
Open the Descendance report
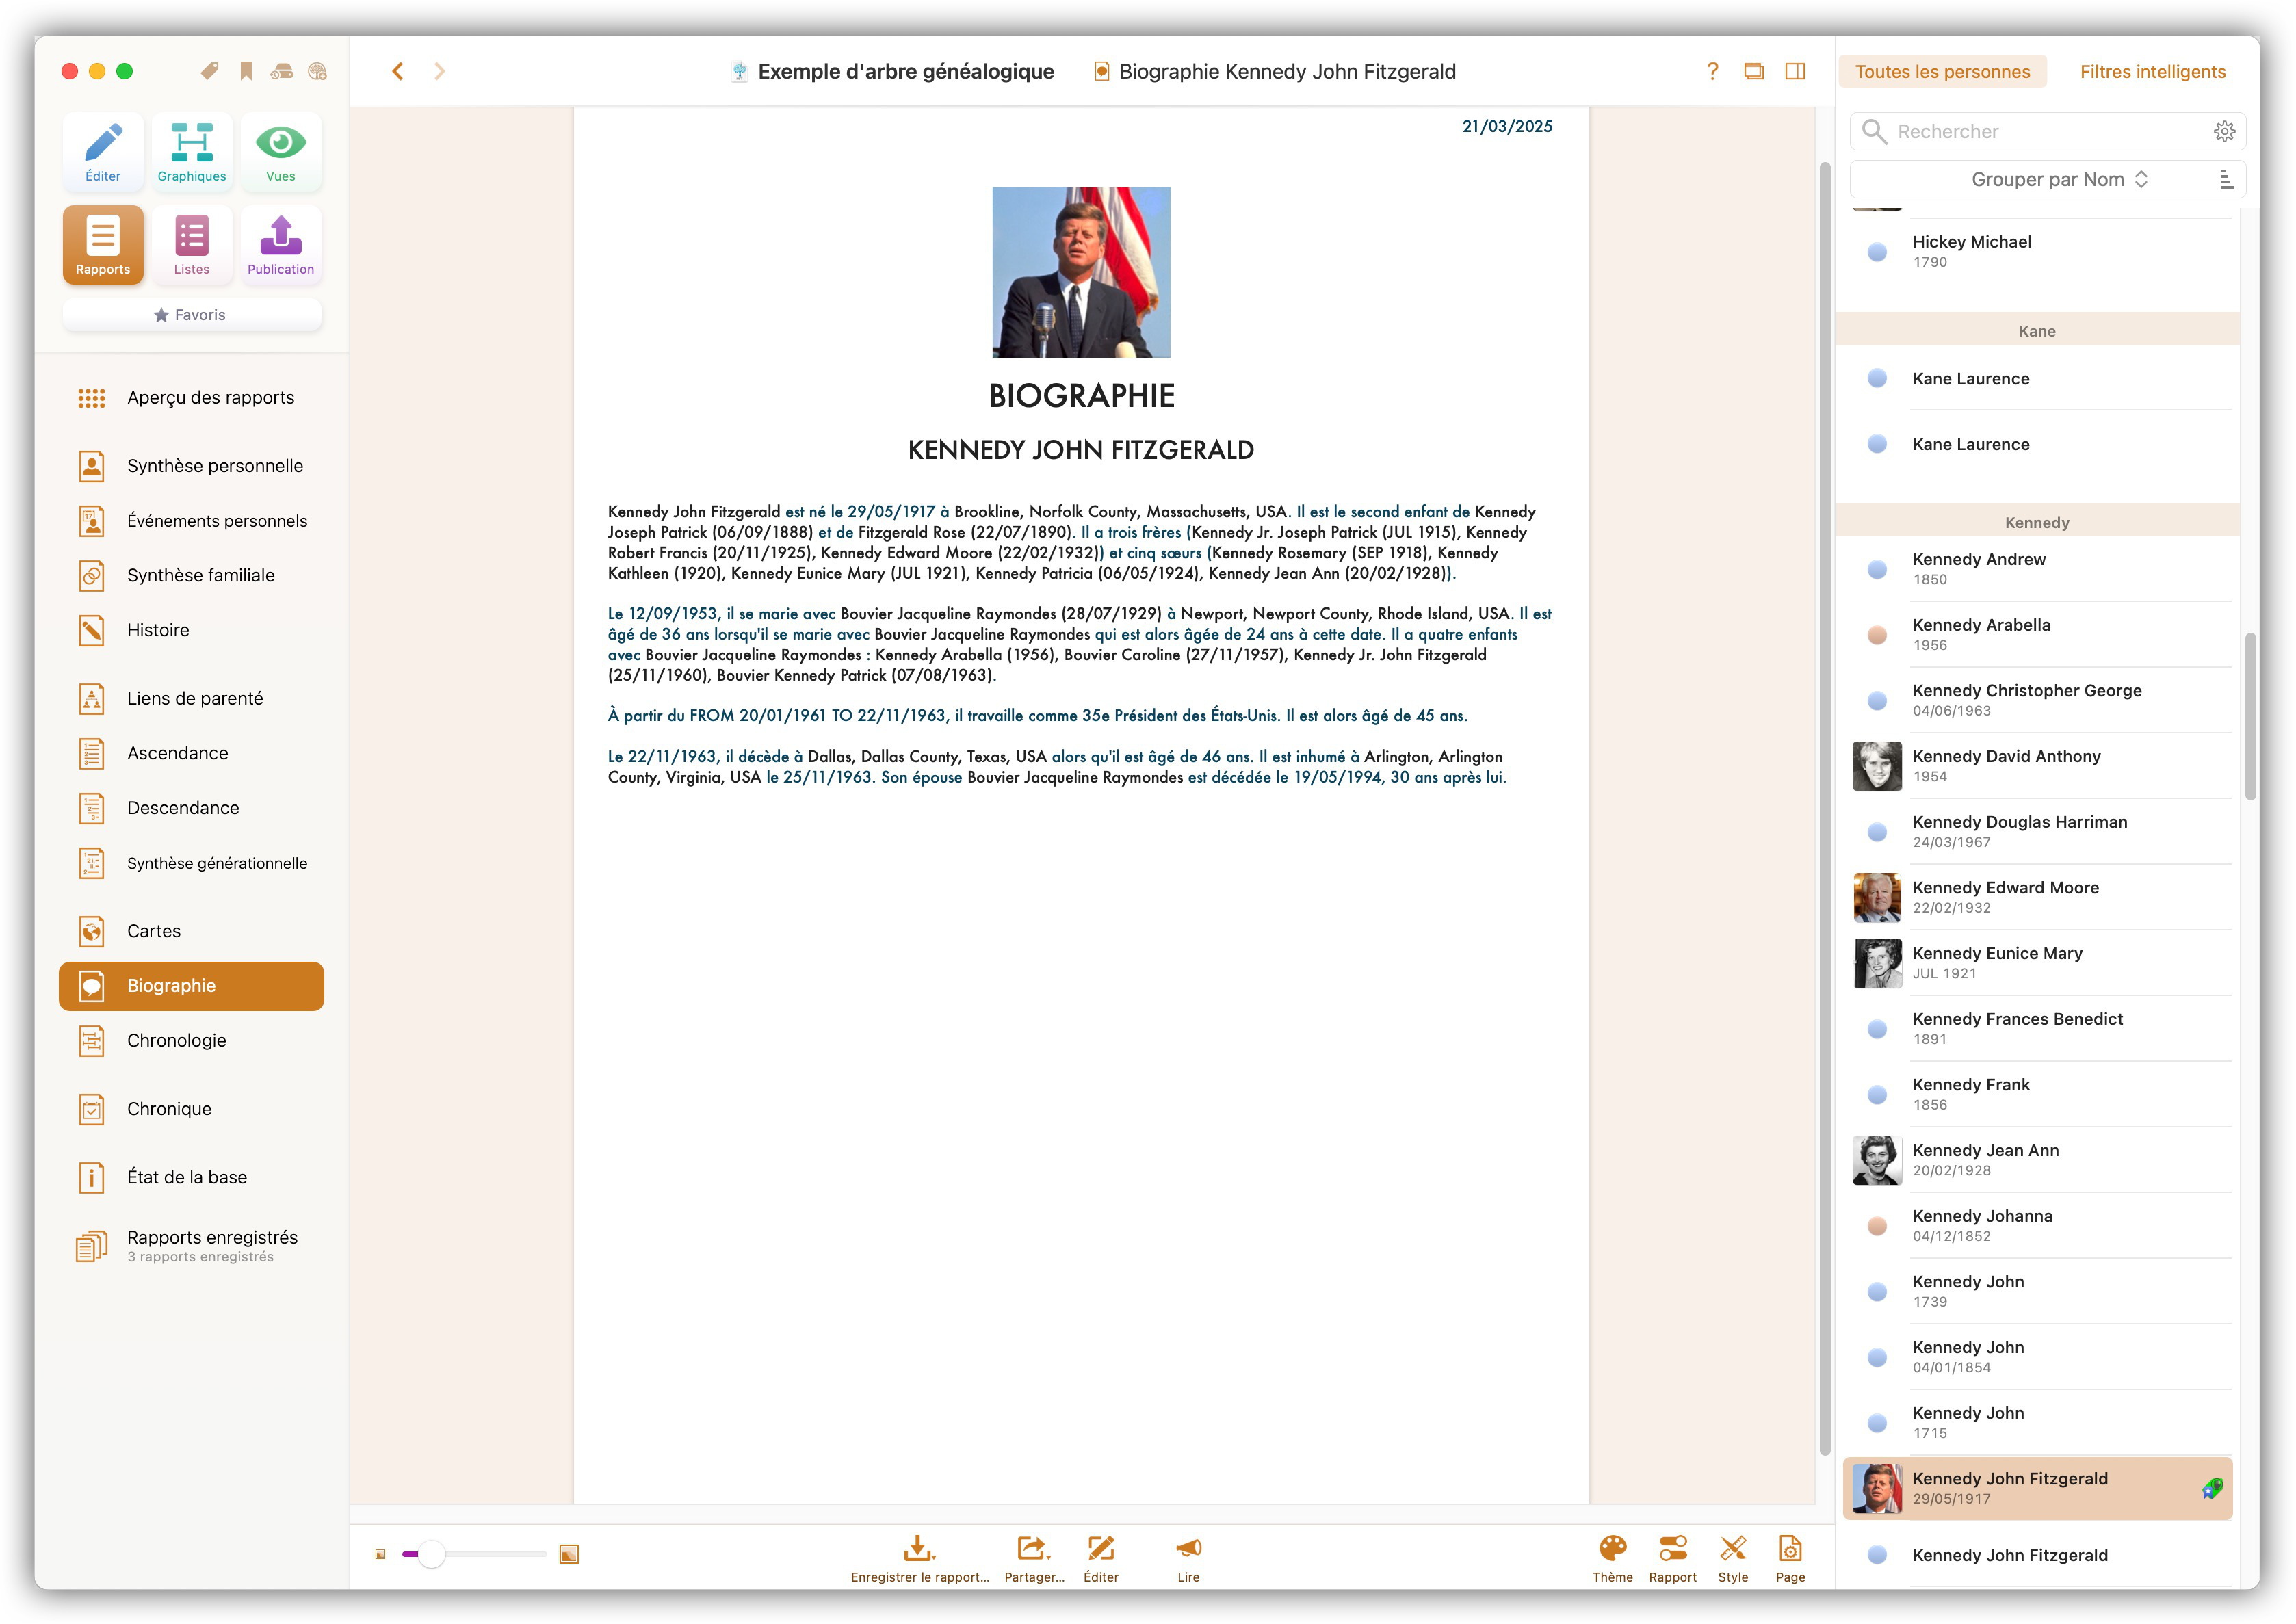pos(192,808)
